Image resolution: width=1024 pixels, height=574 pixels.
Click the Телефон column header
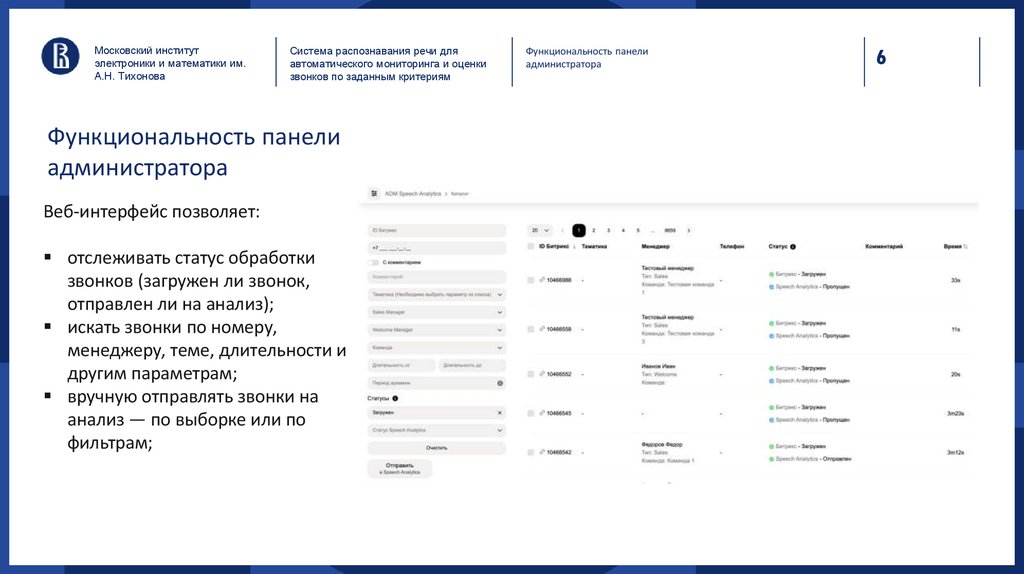click(x=731, y=247)
